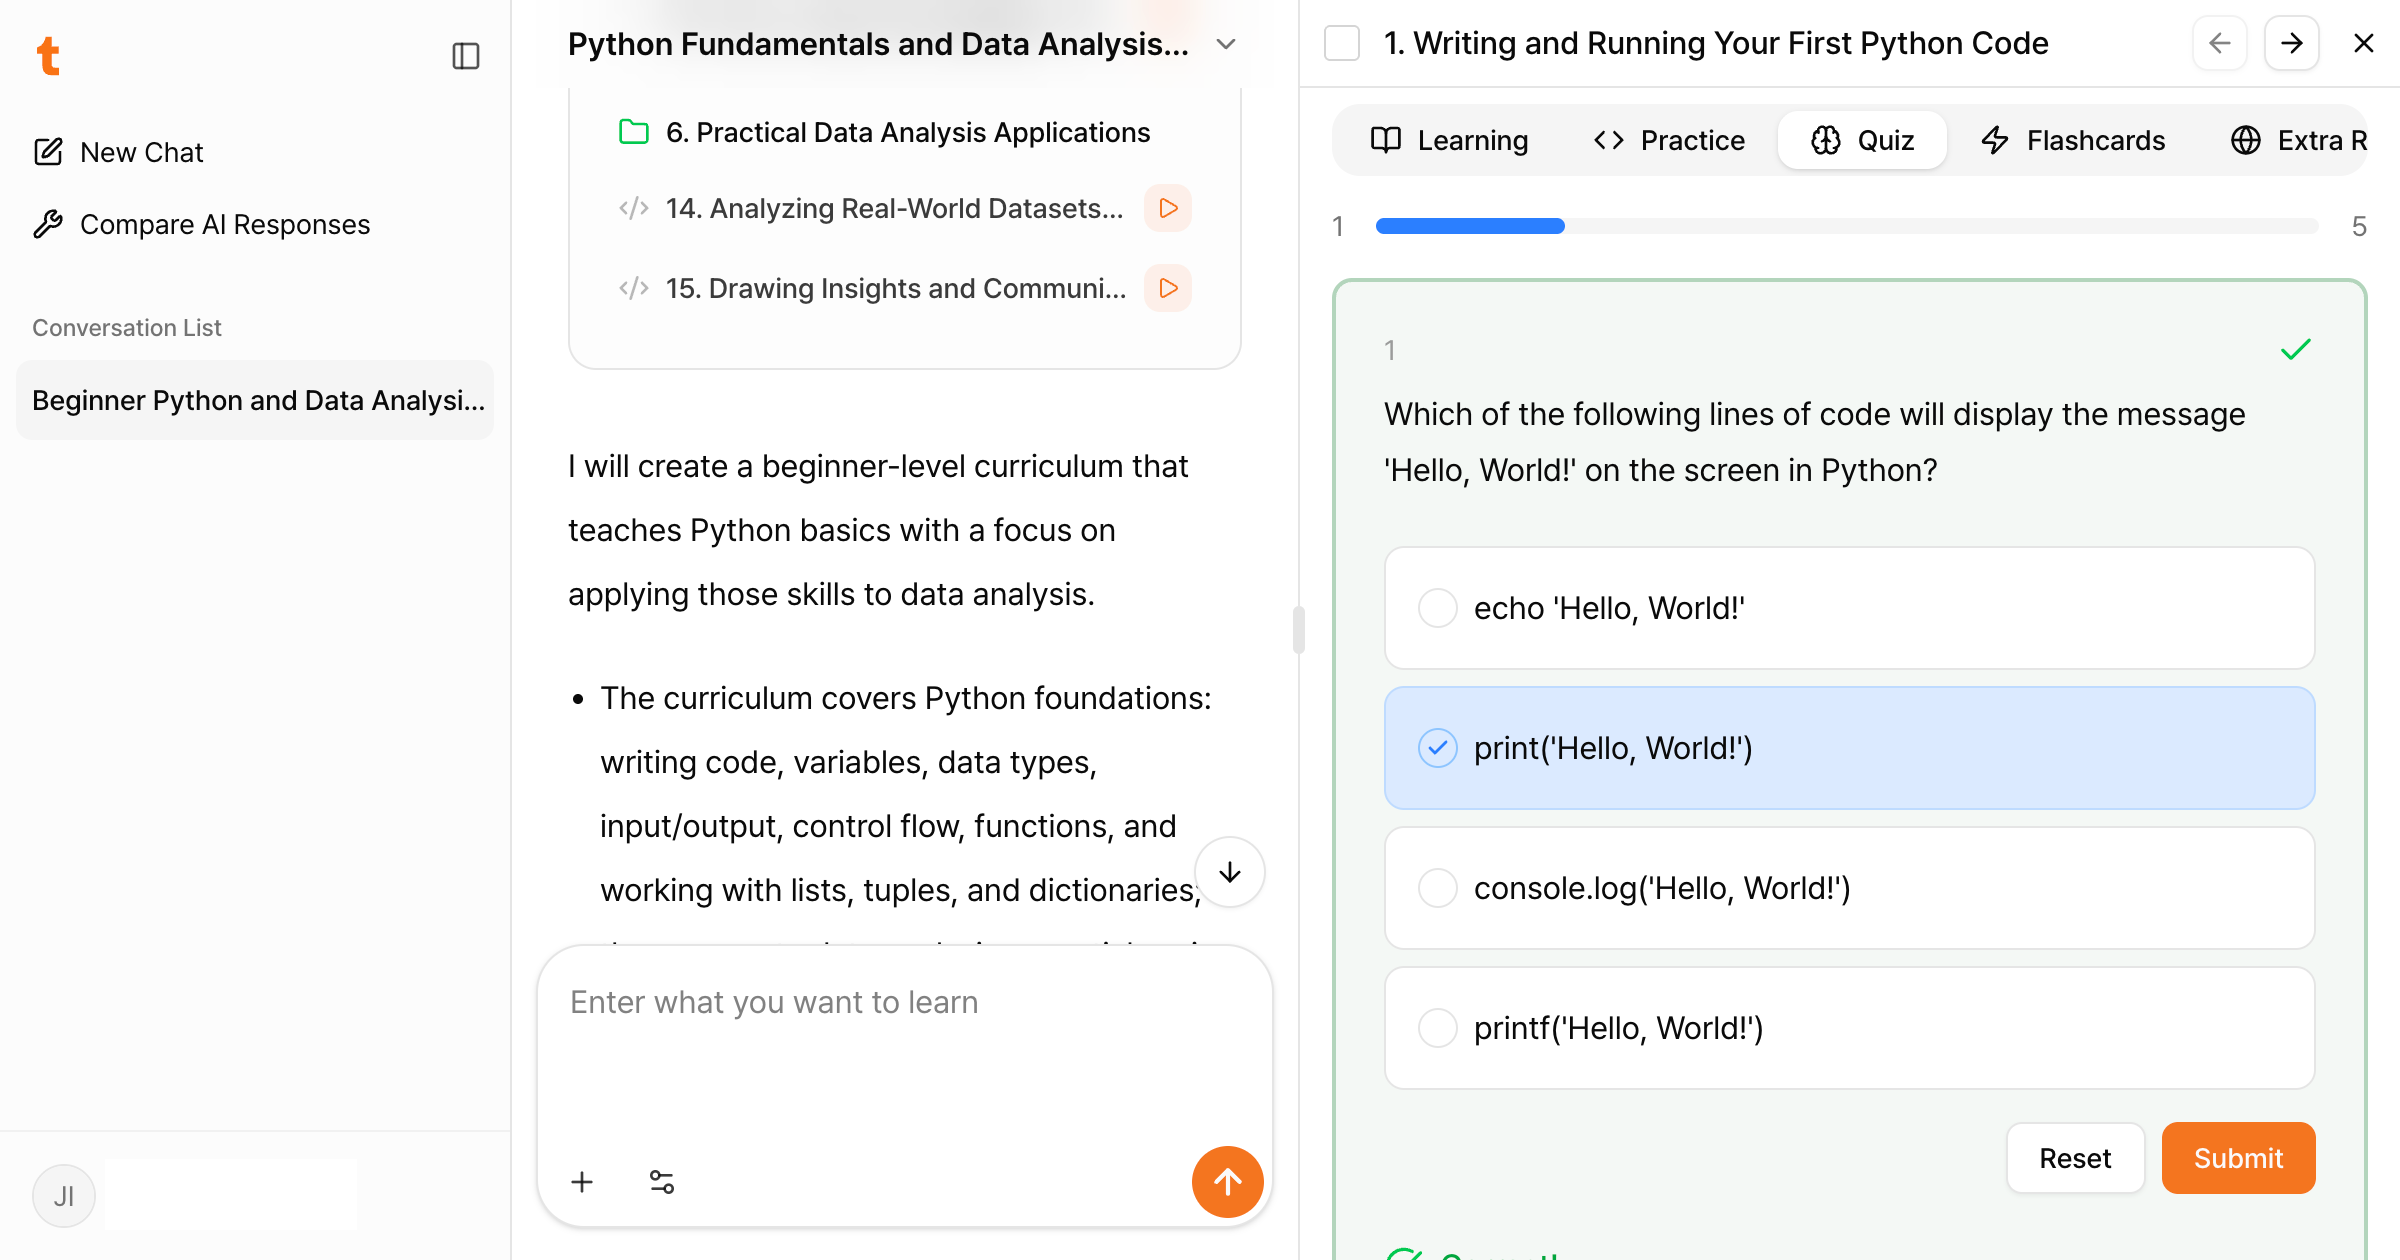The width and height of the screenshot is (2400, 1260).
Task: Send the message with the orange arrow button
Action: click(1227, 1181)
